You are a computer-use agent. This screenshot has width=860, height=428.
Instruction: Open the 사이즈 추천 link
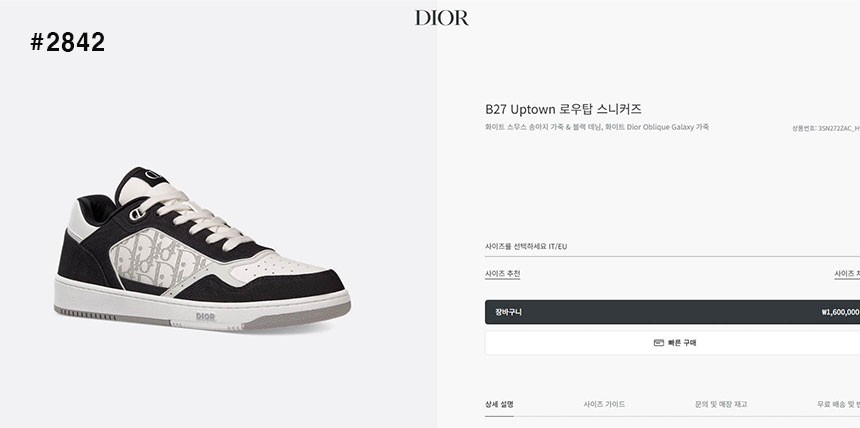(x=502, y=273)
